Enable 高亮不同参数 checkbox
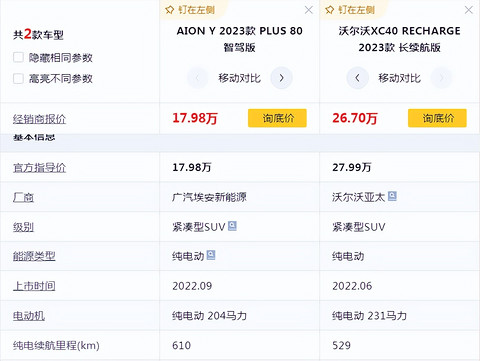 tap(18, 79)
